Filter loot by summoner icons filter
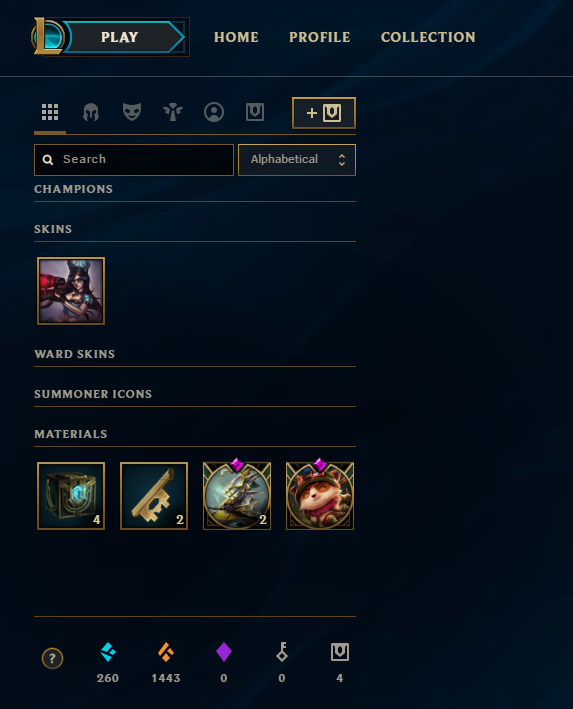The image size is (573, 709). pos(214,112)
